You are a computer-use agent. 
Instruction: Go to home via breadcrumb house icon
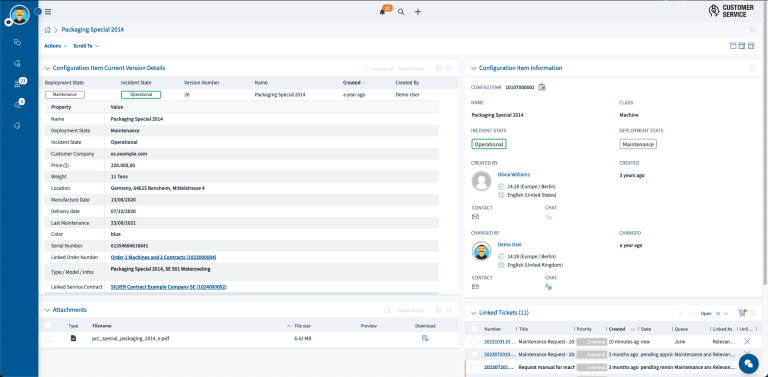coord(48,30)
